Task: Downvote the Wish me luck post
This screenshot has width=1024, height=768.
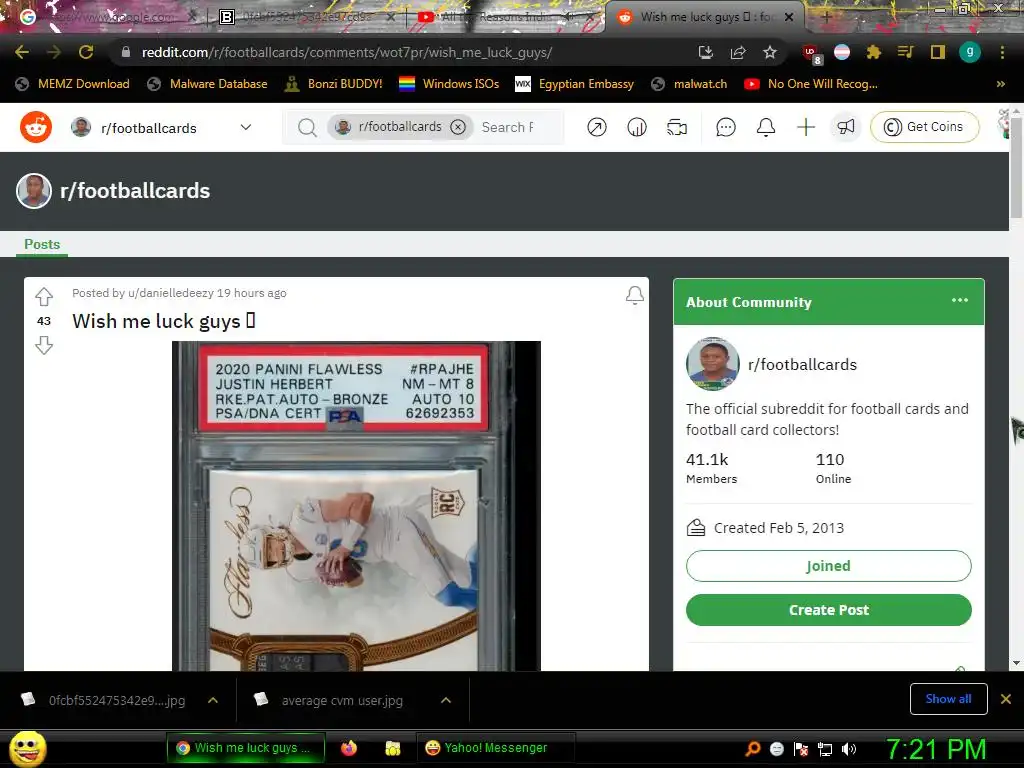Action: click(x=44, y=345)
